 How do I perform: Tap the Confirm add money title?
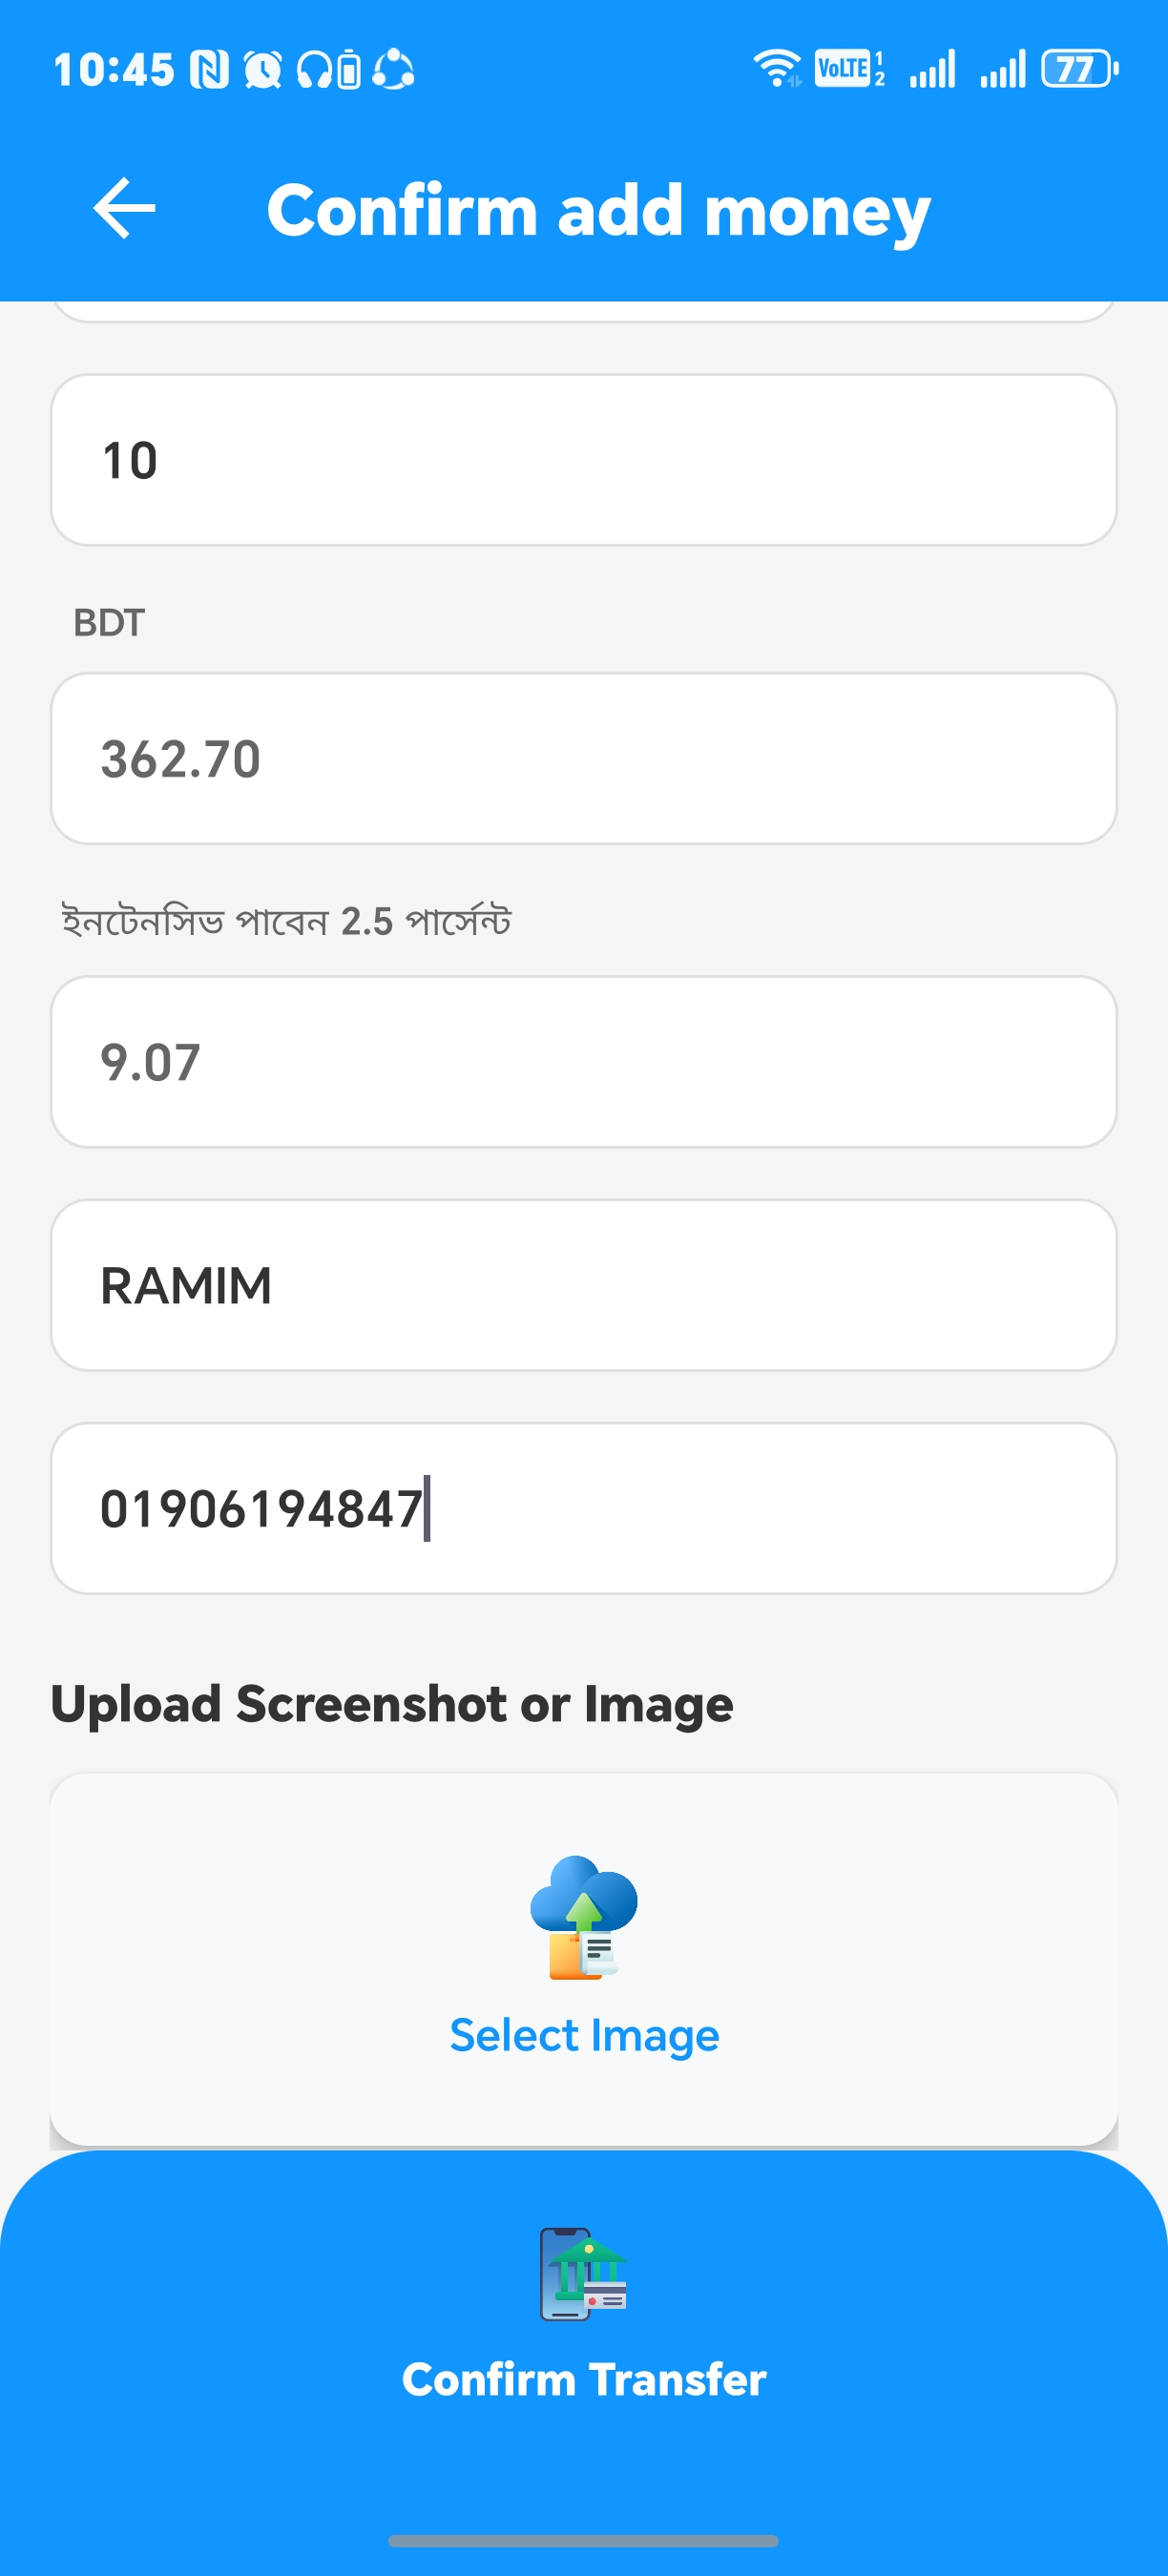click(598, 210)
